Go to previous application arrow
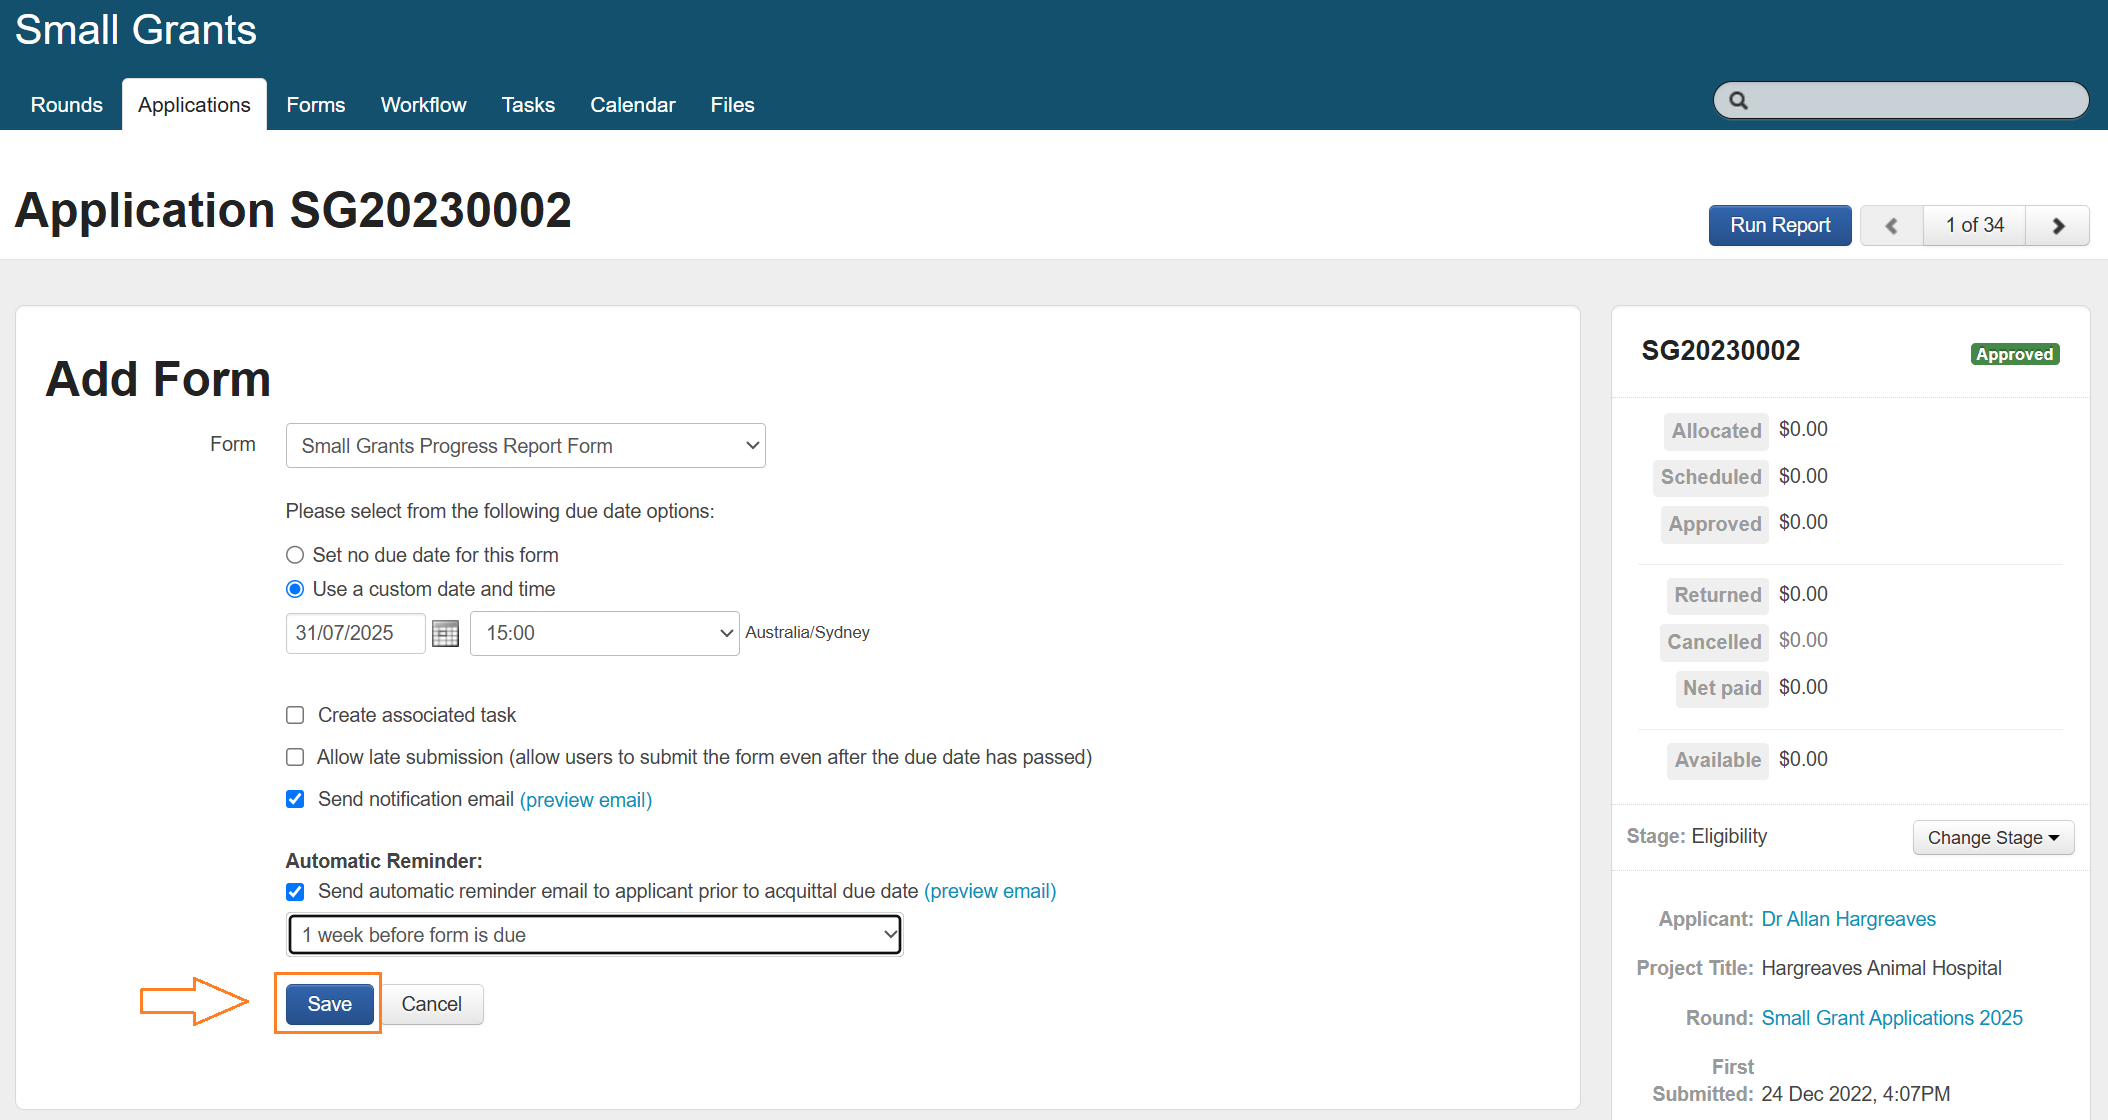The height and width of the screenshot is (1120, 2108). [x=1891, y=226]
